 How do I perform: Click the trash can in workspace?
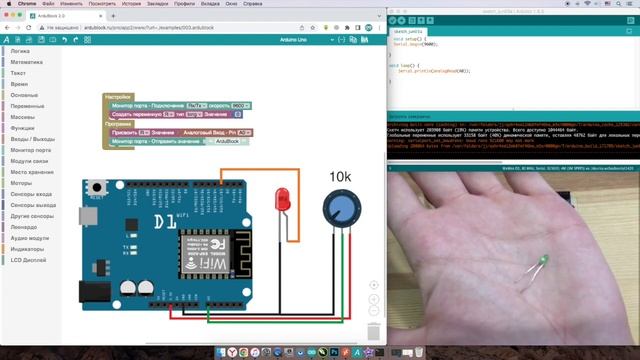(x=373, y=331)
